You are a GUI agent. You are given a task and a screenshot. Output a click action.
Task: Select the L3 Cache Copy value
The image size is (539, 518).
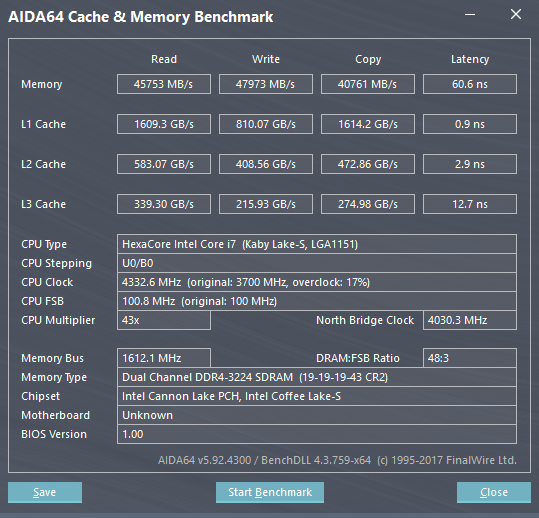pyautogui.click(x=368, y=204)
